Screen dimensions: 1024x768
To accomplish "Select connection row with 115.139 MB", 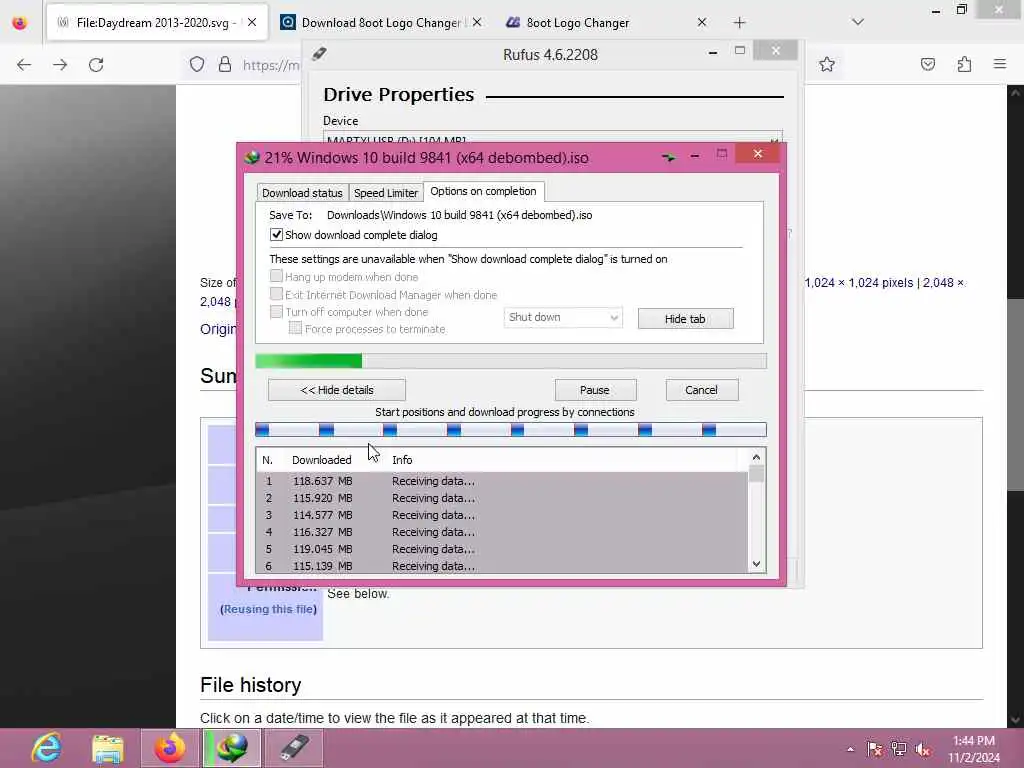I will click(x=502, y=566).
